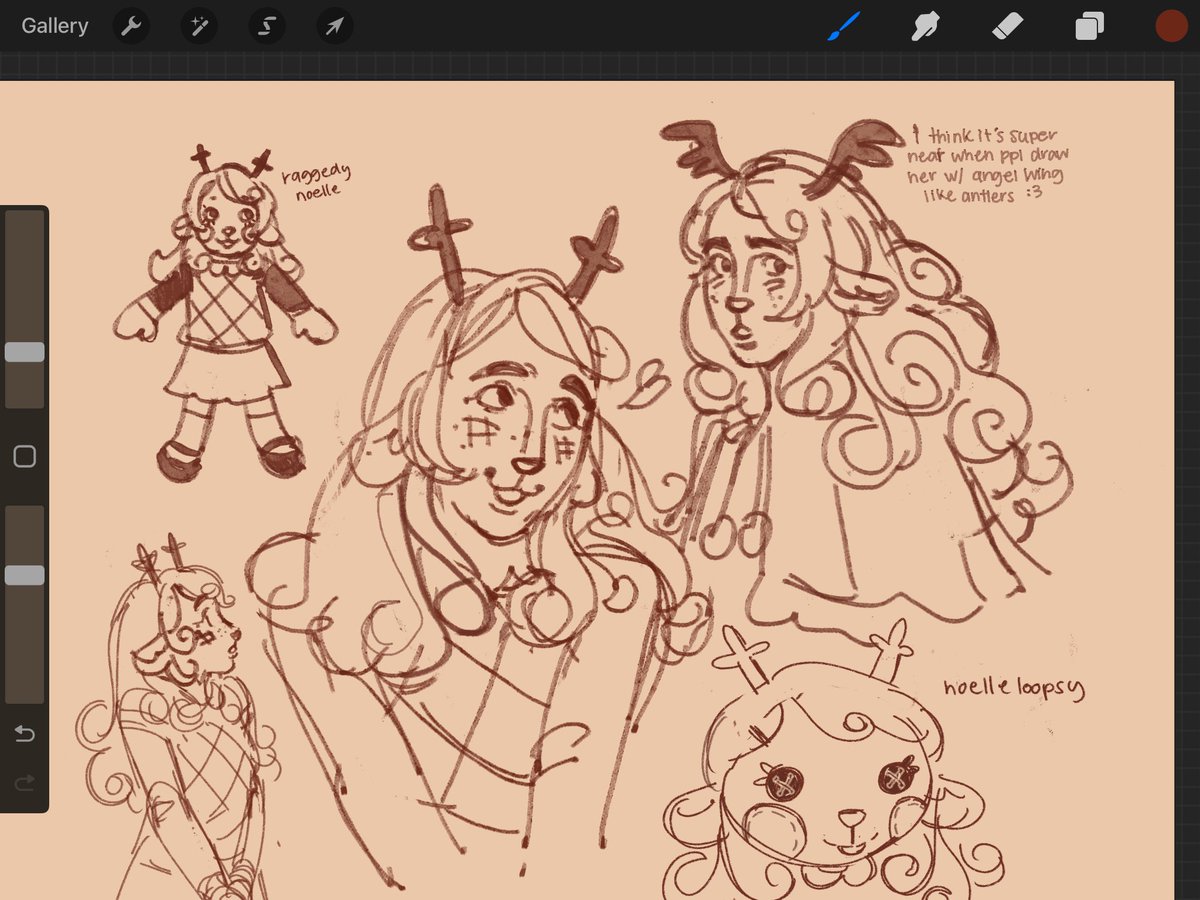1200x900 pixels.
Task: Open the Layers panel
Action: tap(1089, 26)
